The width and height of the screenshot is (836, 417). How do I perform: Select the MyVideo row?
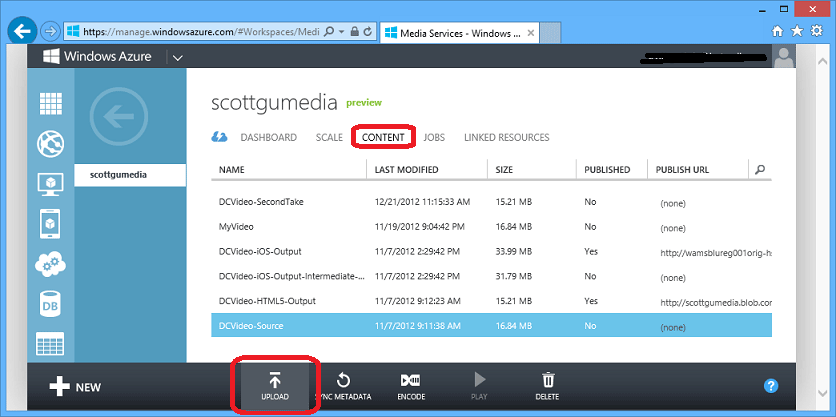tap(492, 227)
